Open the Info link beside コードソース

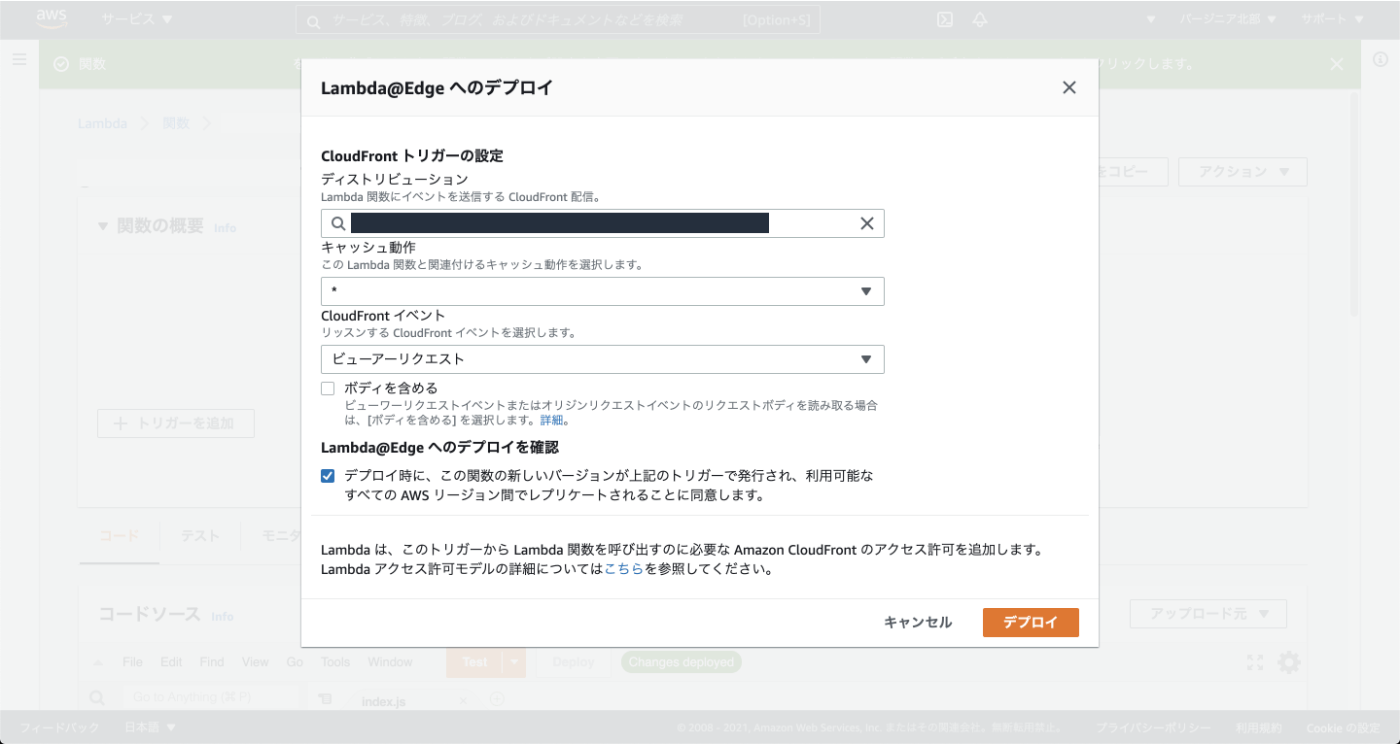pyautogui.click(x=222, y=616)
